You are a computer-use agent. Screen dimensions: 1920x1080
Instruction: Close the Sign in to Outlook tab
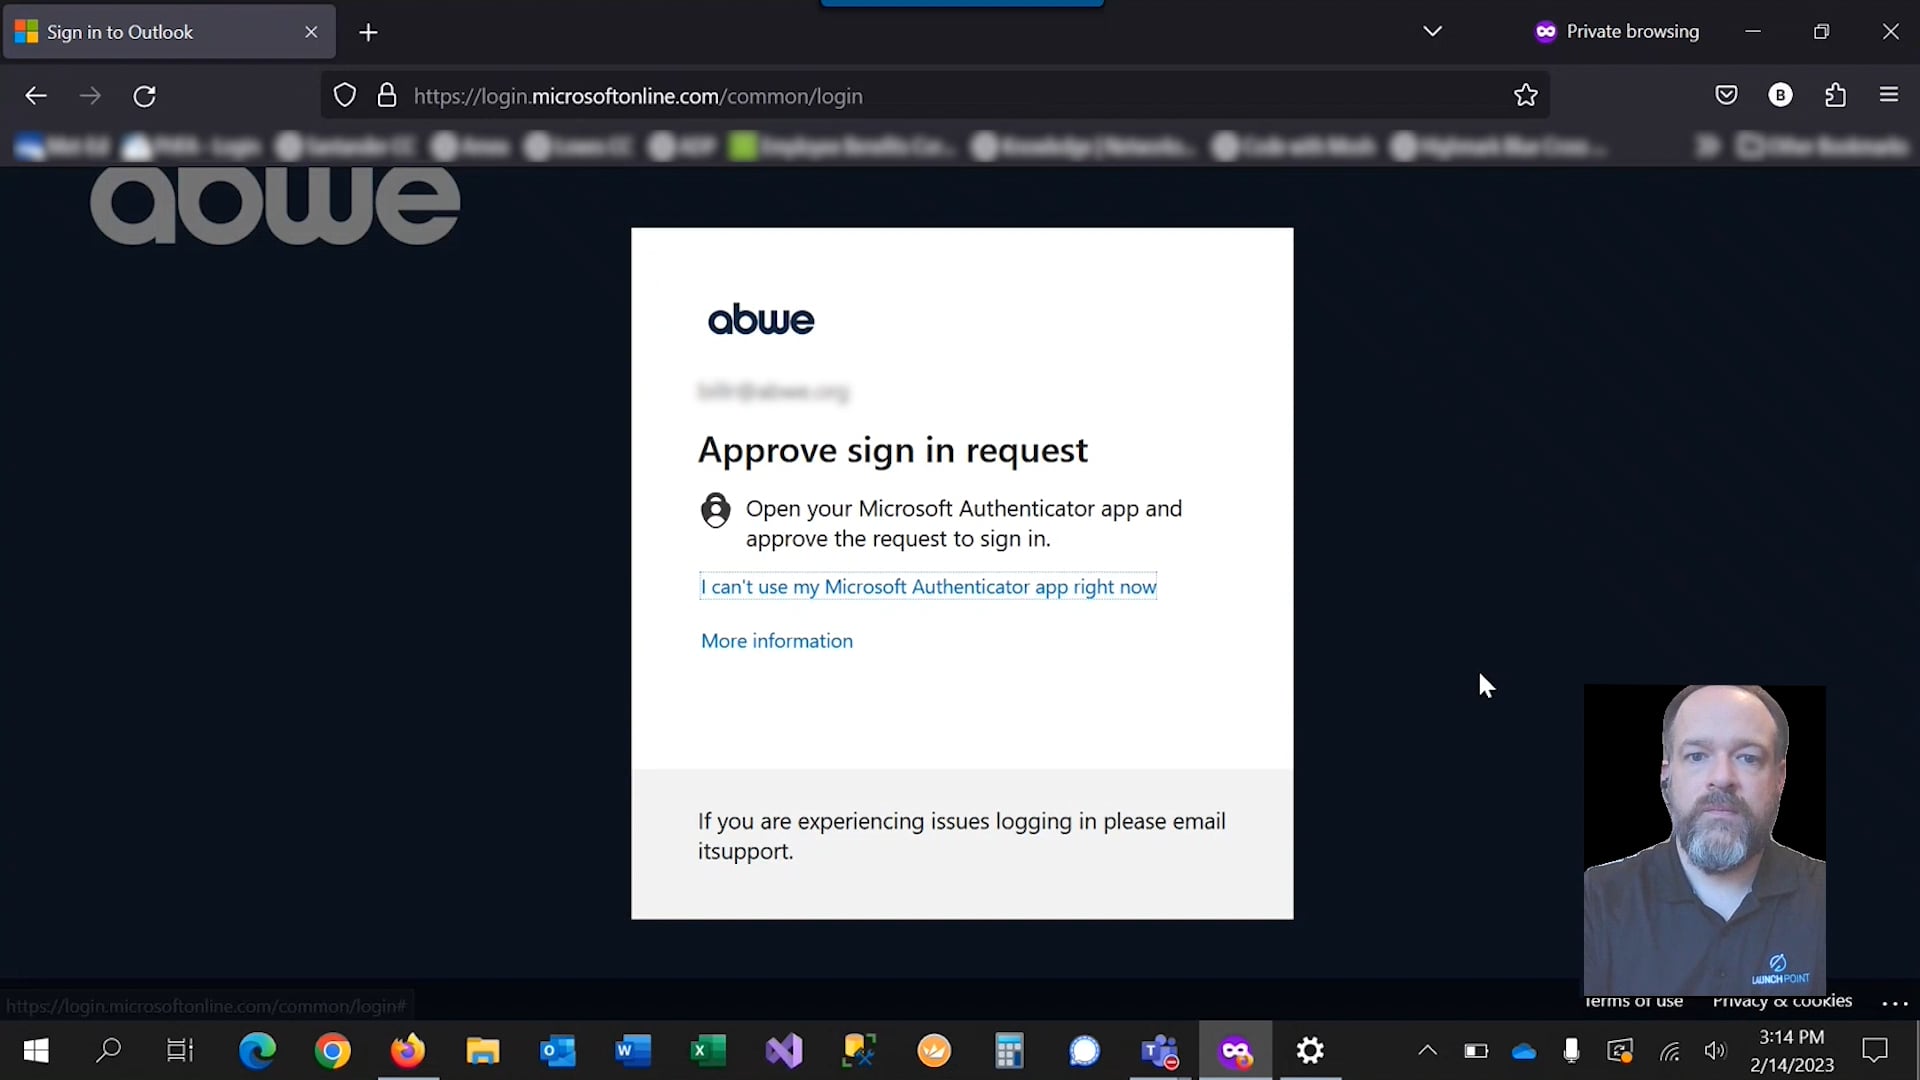311,32
